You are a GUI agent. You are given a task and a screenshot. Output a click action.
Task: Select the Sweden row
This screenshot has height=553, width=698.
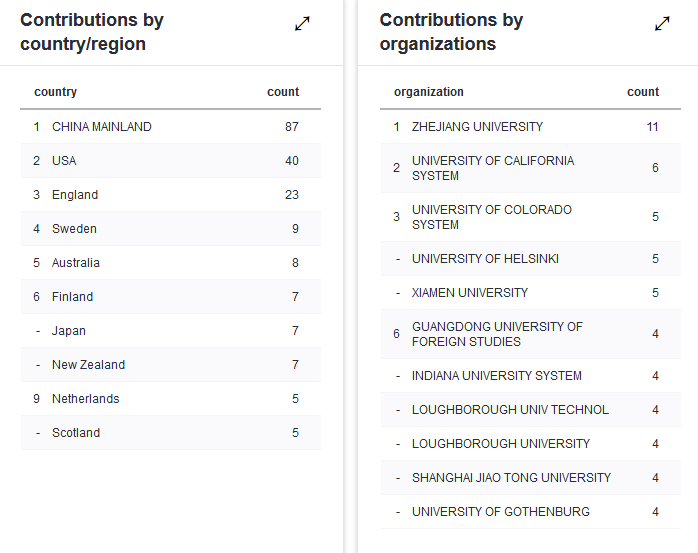(x=170, y=229)
